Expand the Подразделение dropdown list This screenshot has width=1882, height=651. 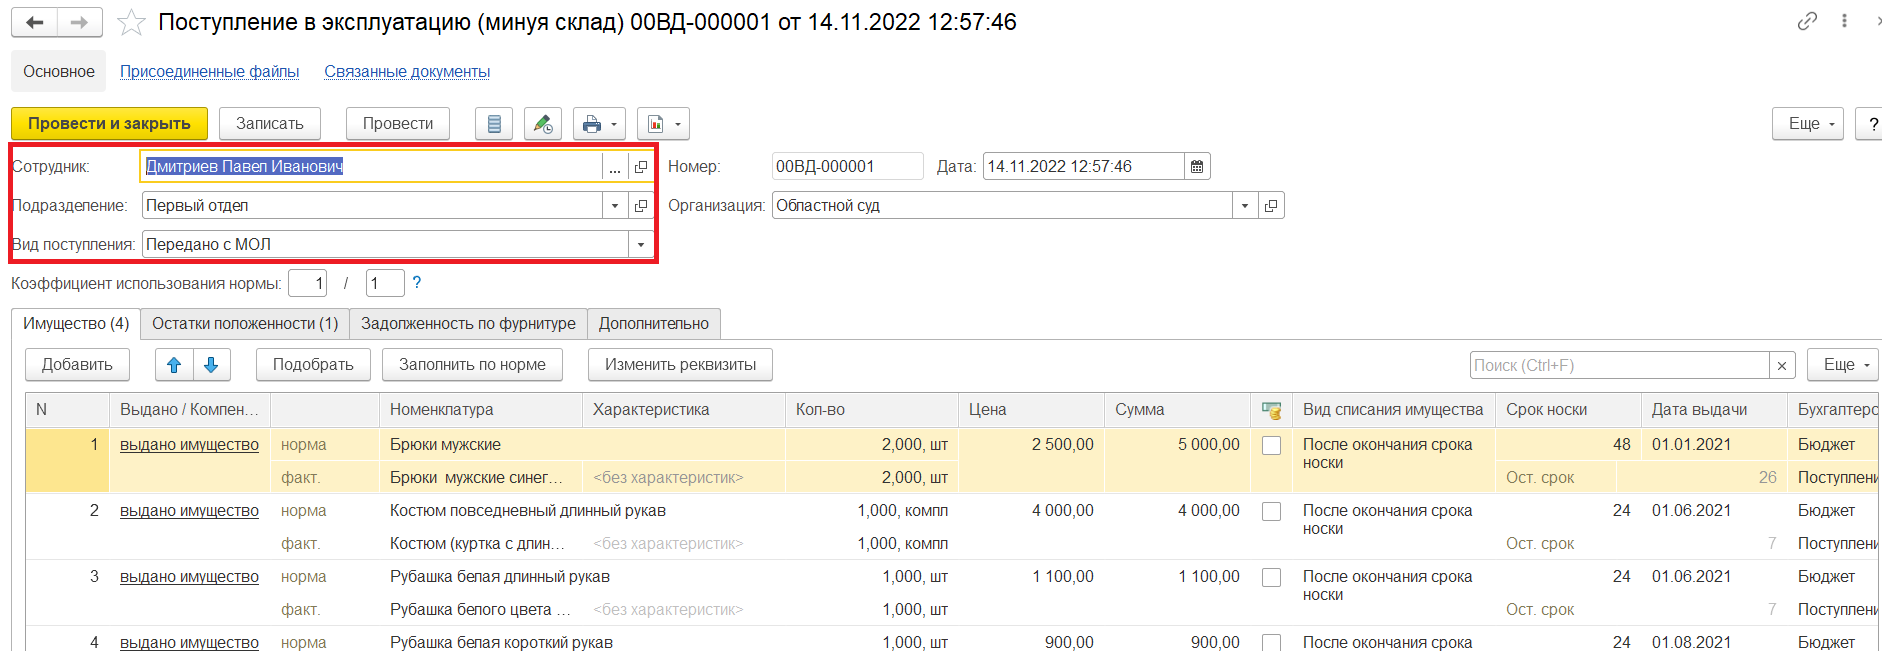point(615,206)
